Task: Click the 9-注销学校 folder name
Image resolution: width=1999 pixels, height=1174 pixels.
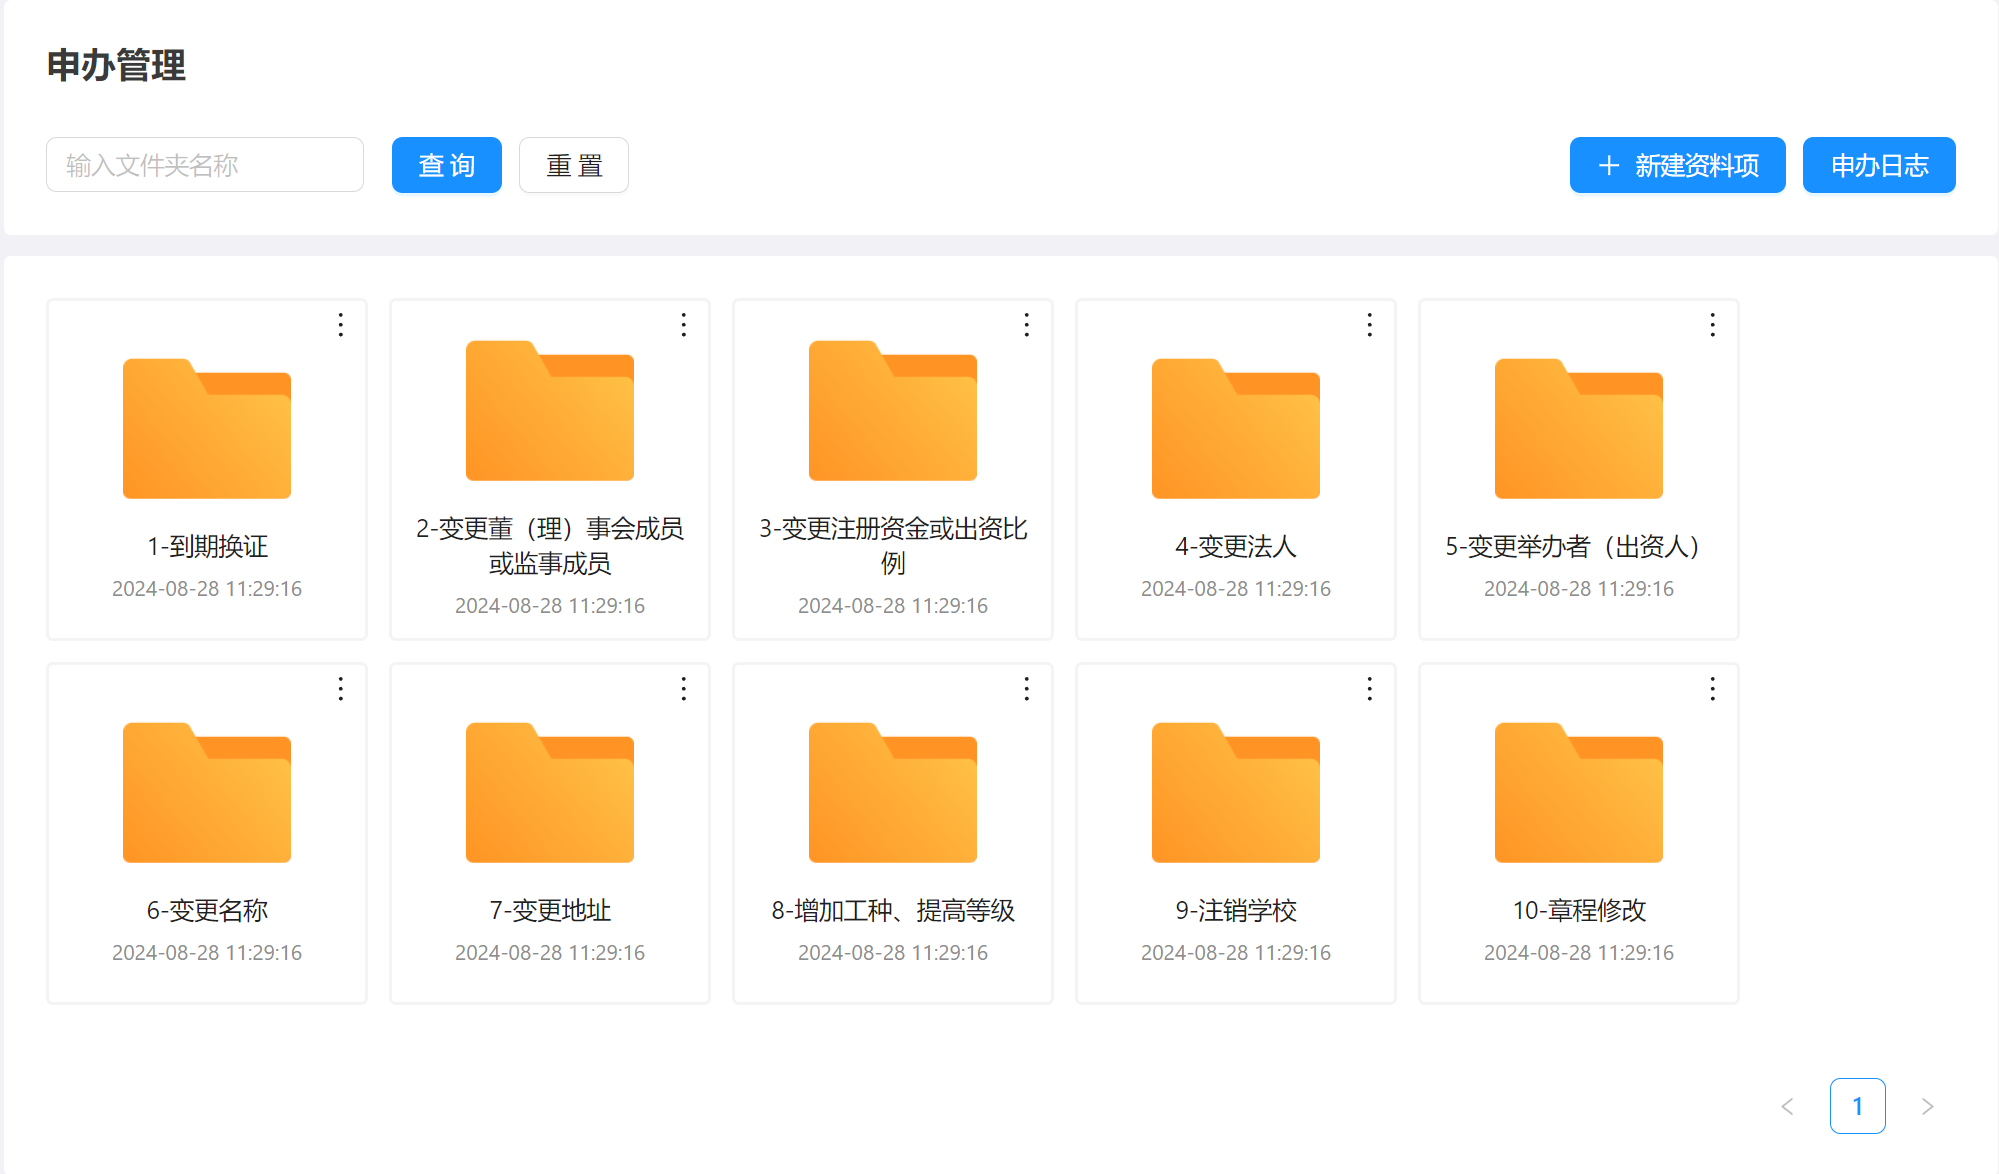Action: pyautogui.click(x=1236, y=910)
